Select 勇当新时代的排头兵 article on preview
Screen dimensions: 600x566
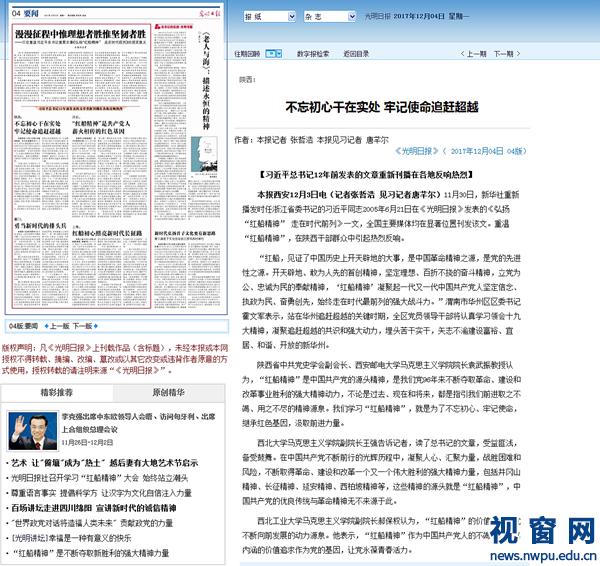[41, 225]
